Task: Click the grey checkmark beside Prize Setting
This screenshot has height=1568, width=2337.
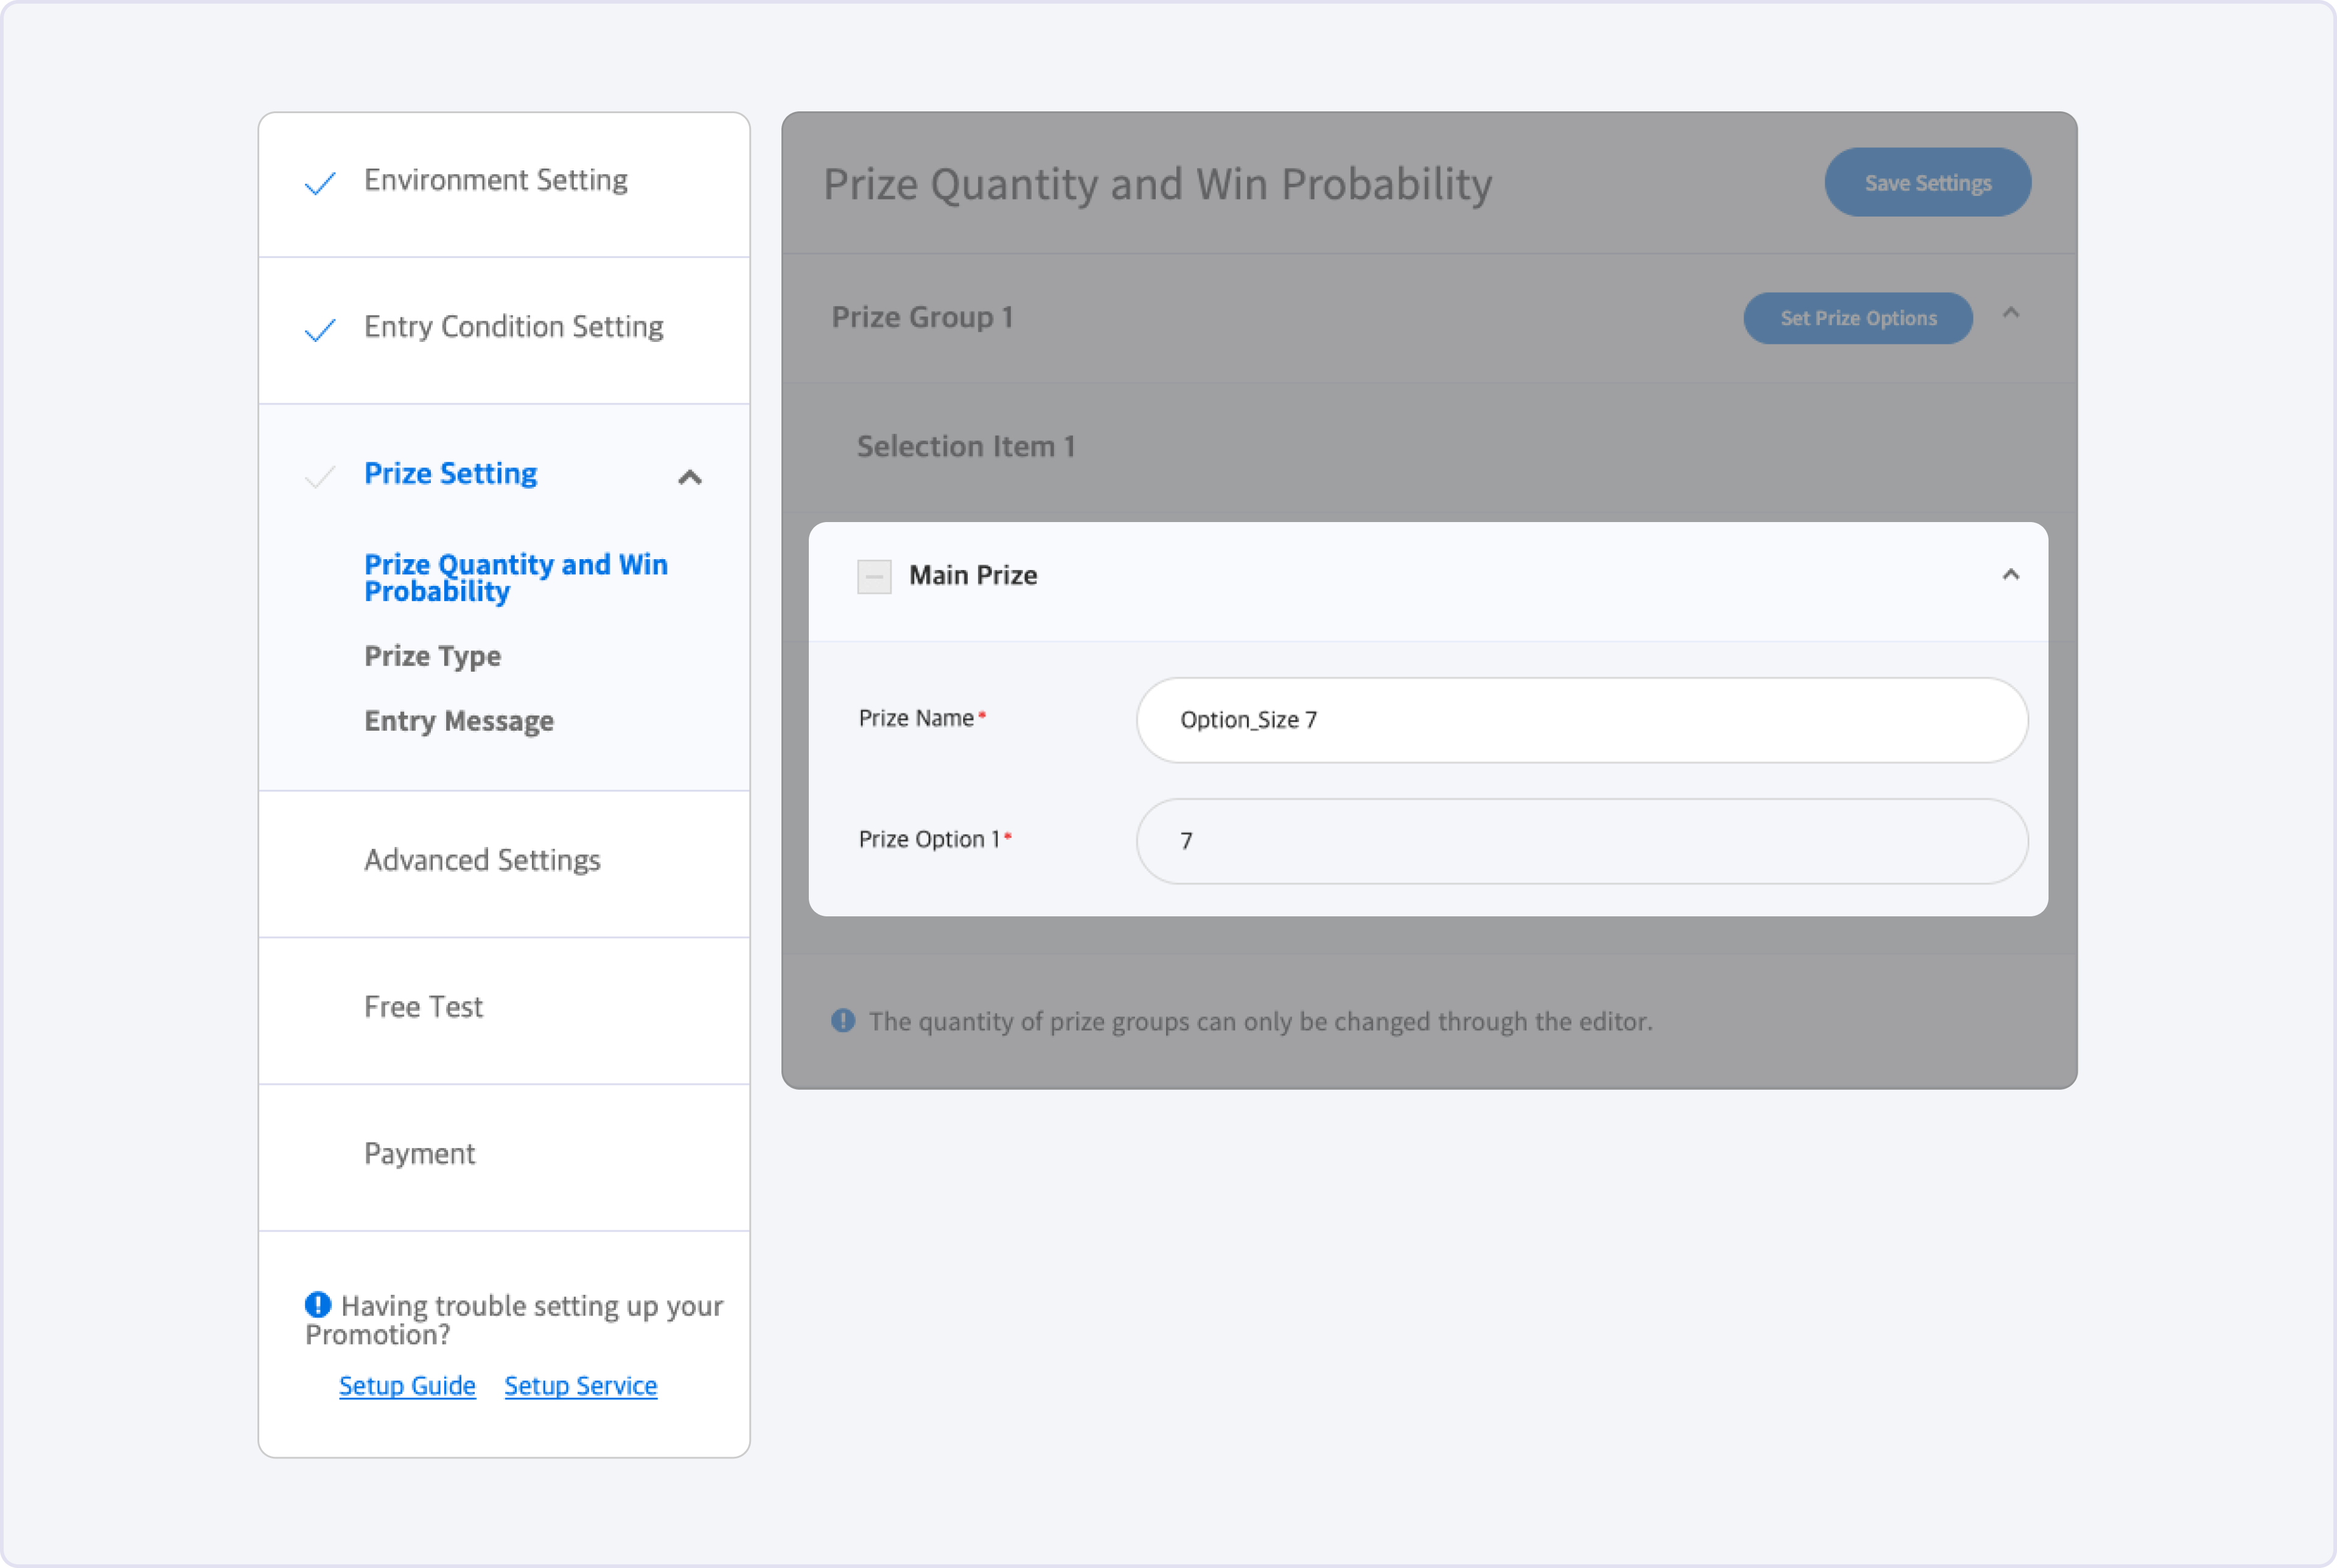Action: coord(320,477)
